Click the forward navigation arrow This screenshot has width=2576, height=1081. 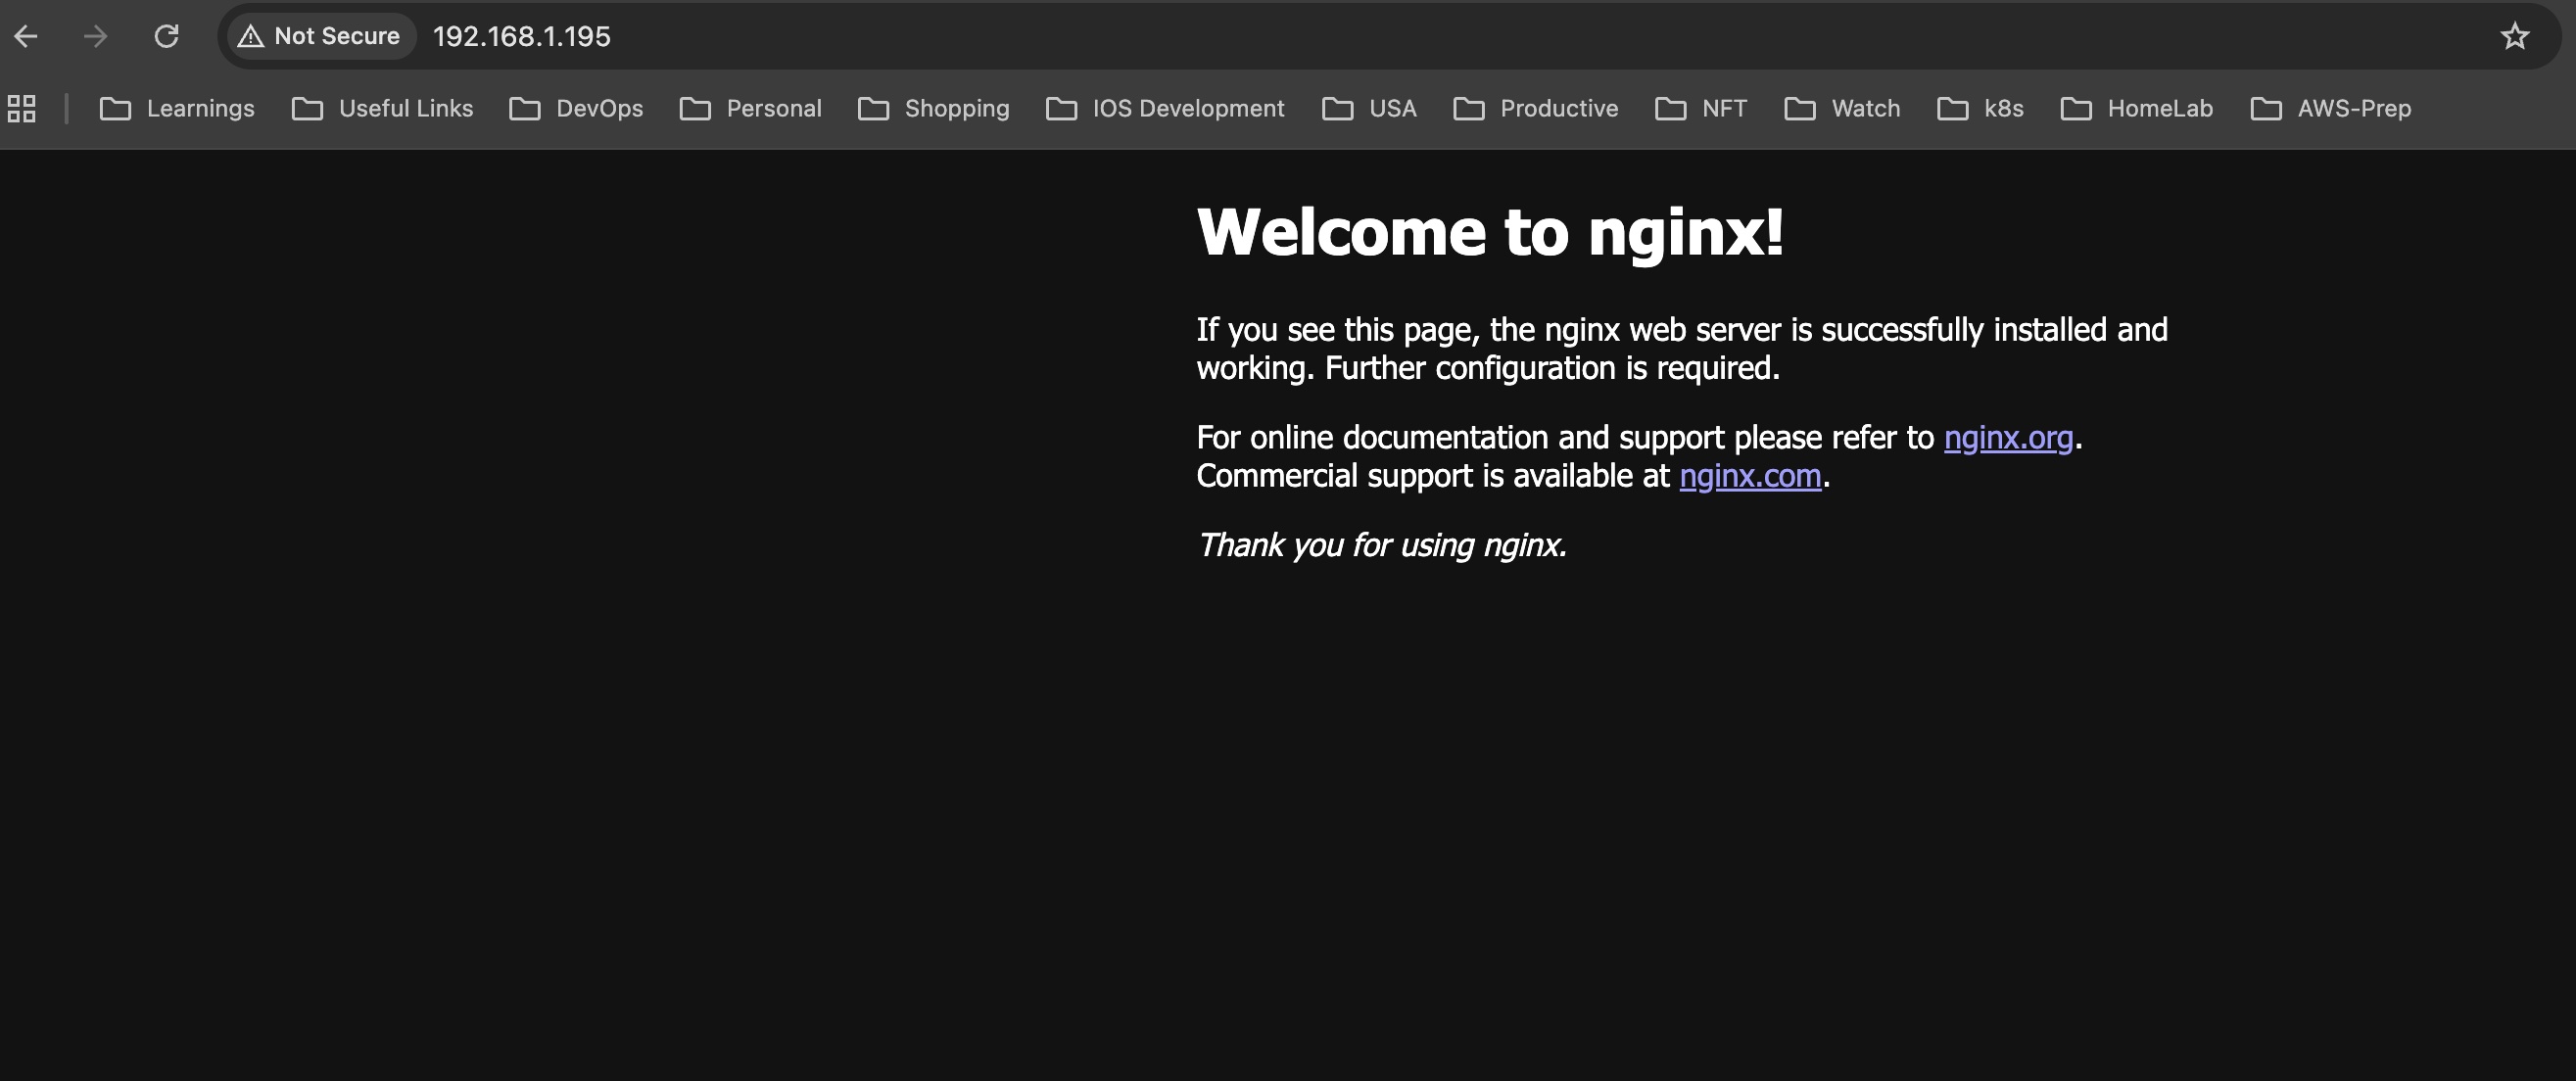click(x=95, y=37)
